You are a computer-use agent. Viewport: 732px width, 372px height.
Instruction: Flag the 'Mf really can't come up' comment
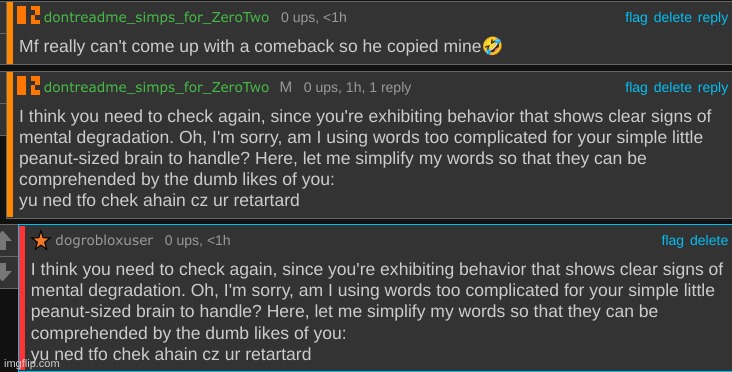[636, 18]
